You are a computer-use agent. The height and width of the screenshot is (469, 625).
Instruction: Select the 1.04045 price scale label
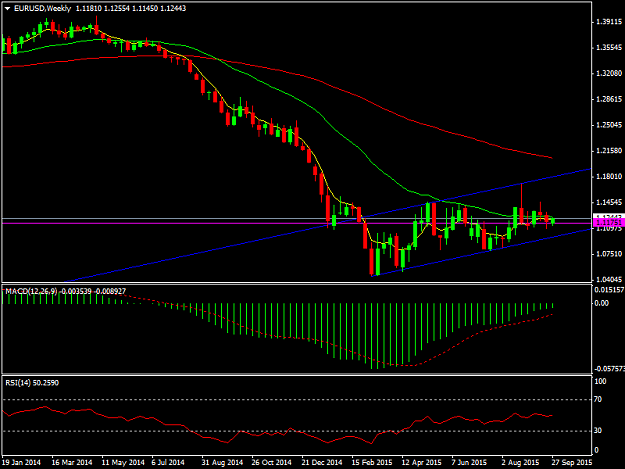(x=609, y=280)
